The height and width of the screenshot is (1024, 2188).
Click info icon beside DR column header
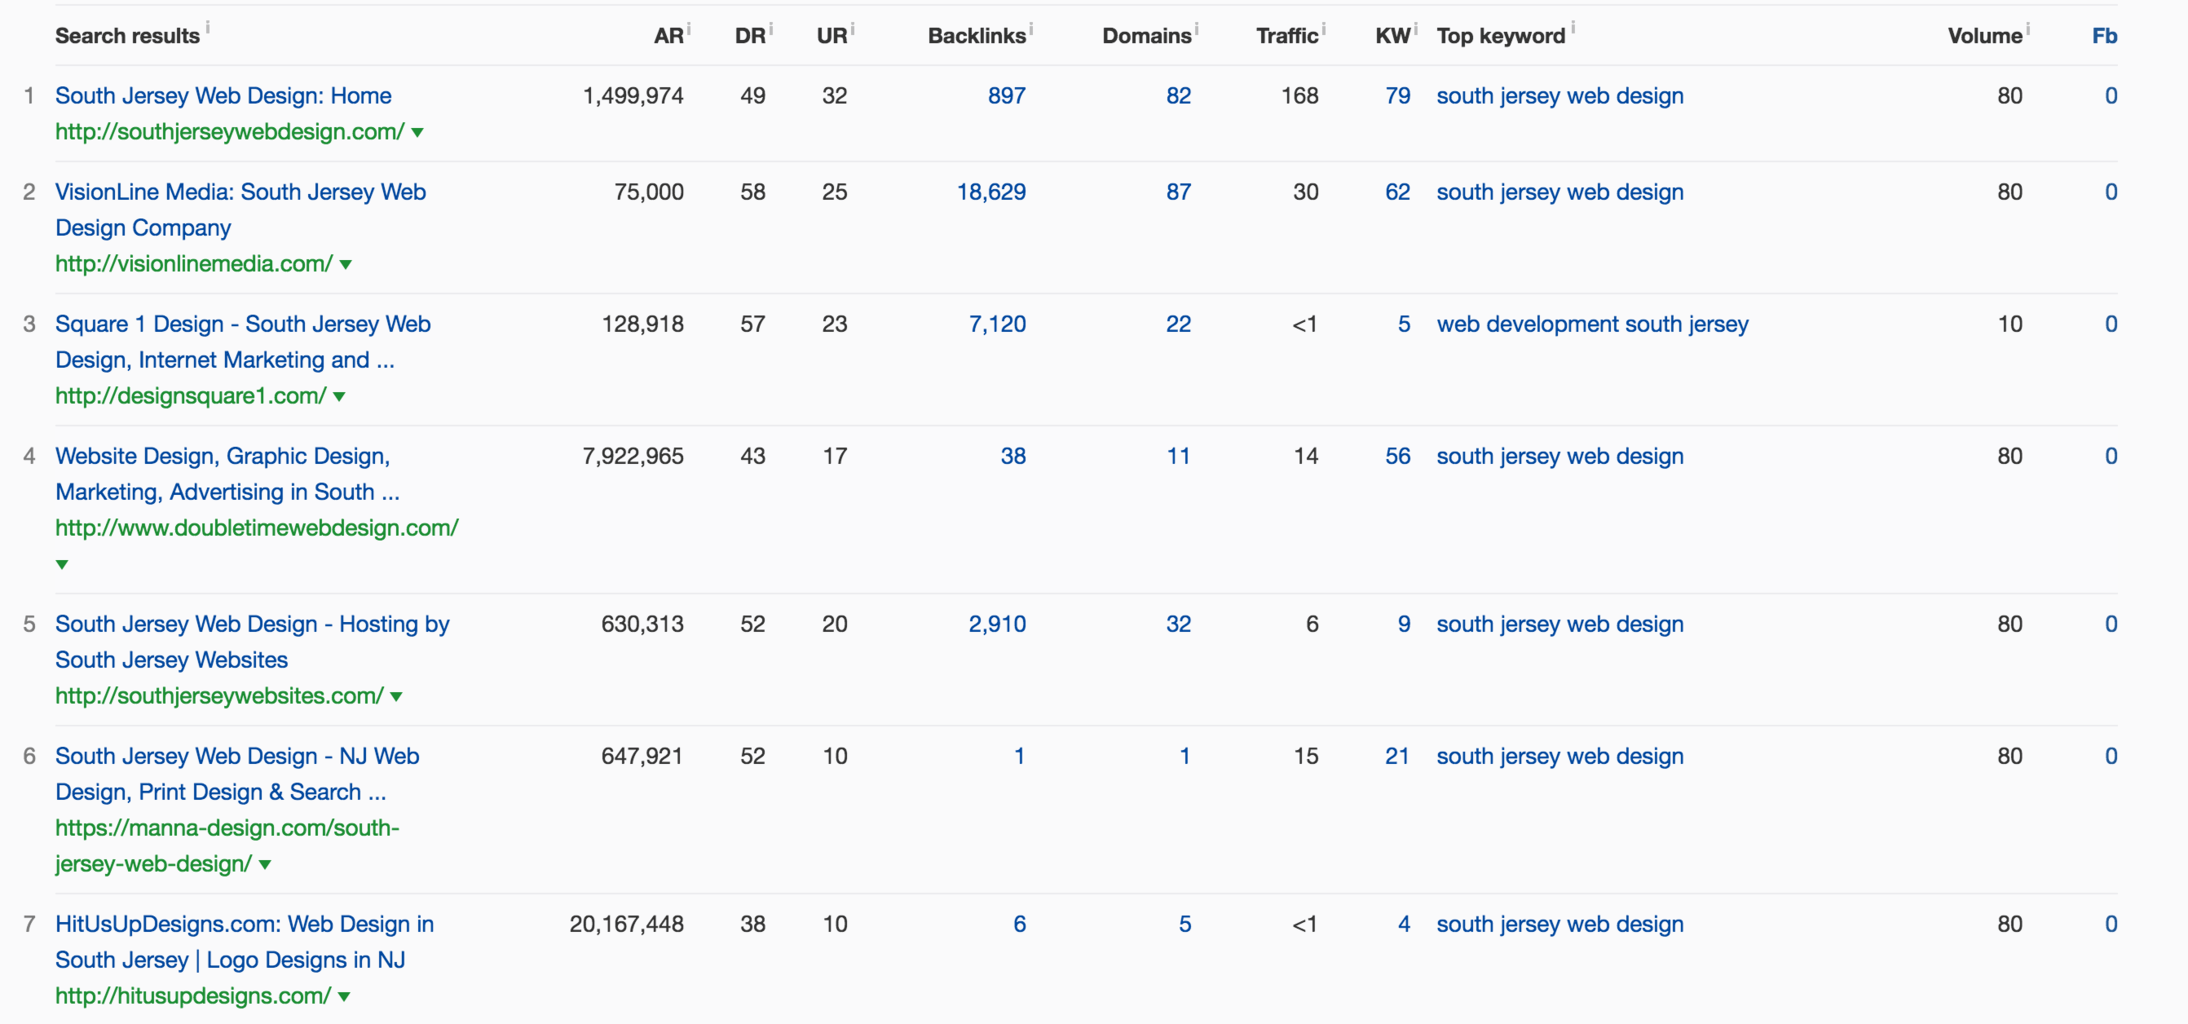[771, 28]
